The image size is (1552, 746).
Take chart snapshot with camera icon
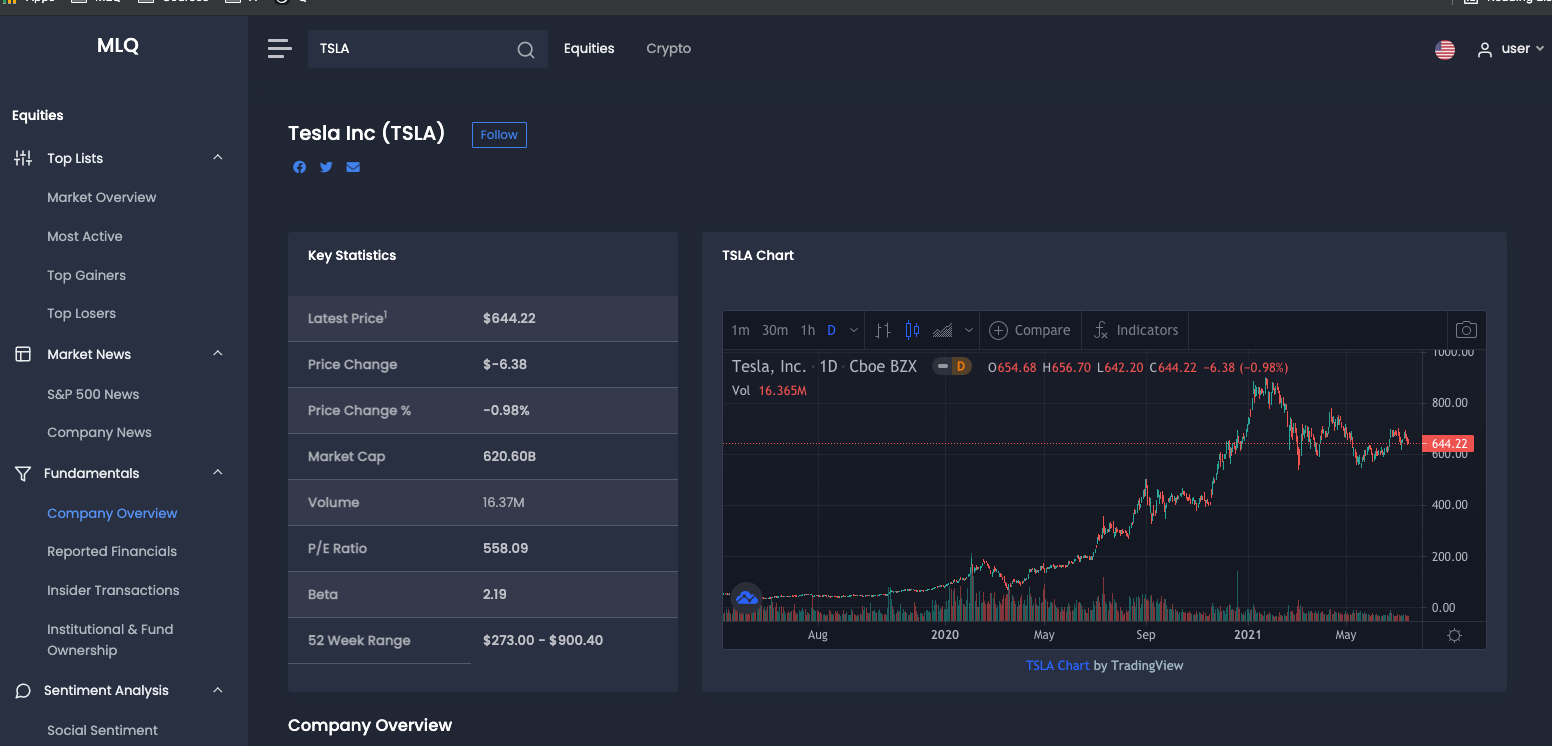coord(1466,330)
